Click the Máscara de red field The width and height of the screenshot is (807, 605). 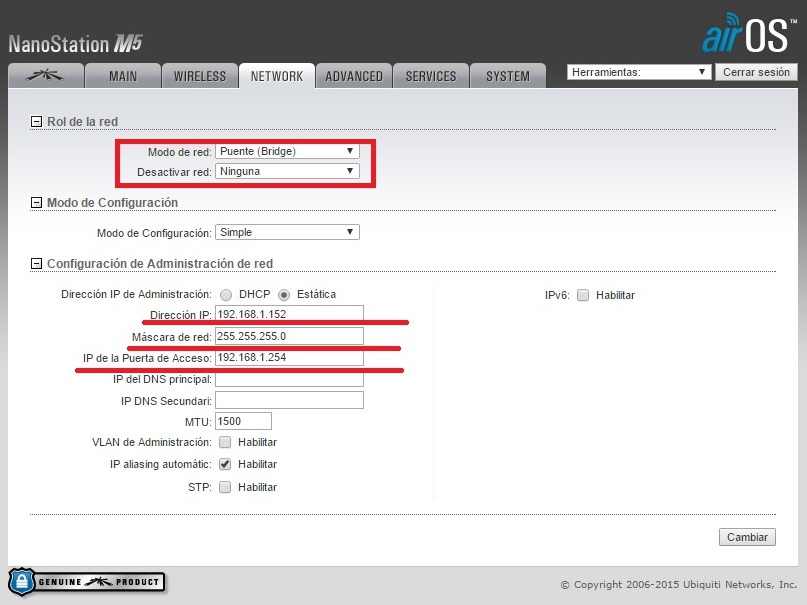point(289,336)
